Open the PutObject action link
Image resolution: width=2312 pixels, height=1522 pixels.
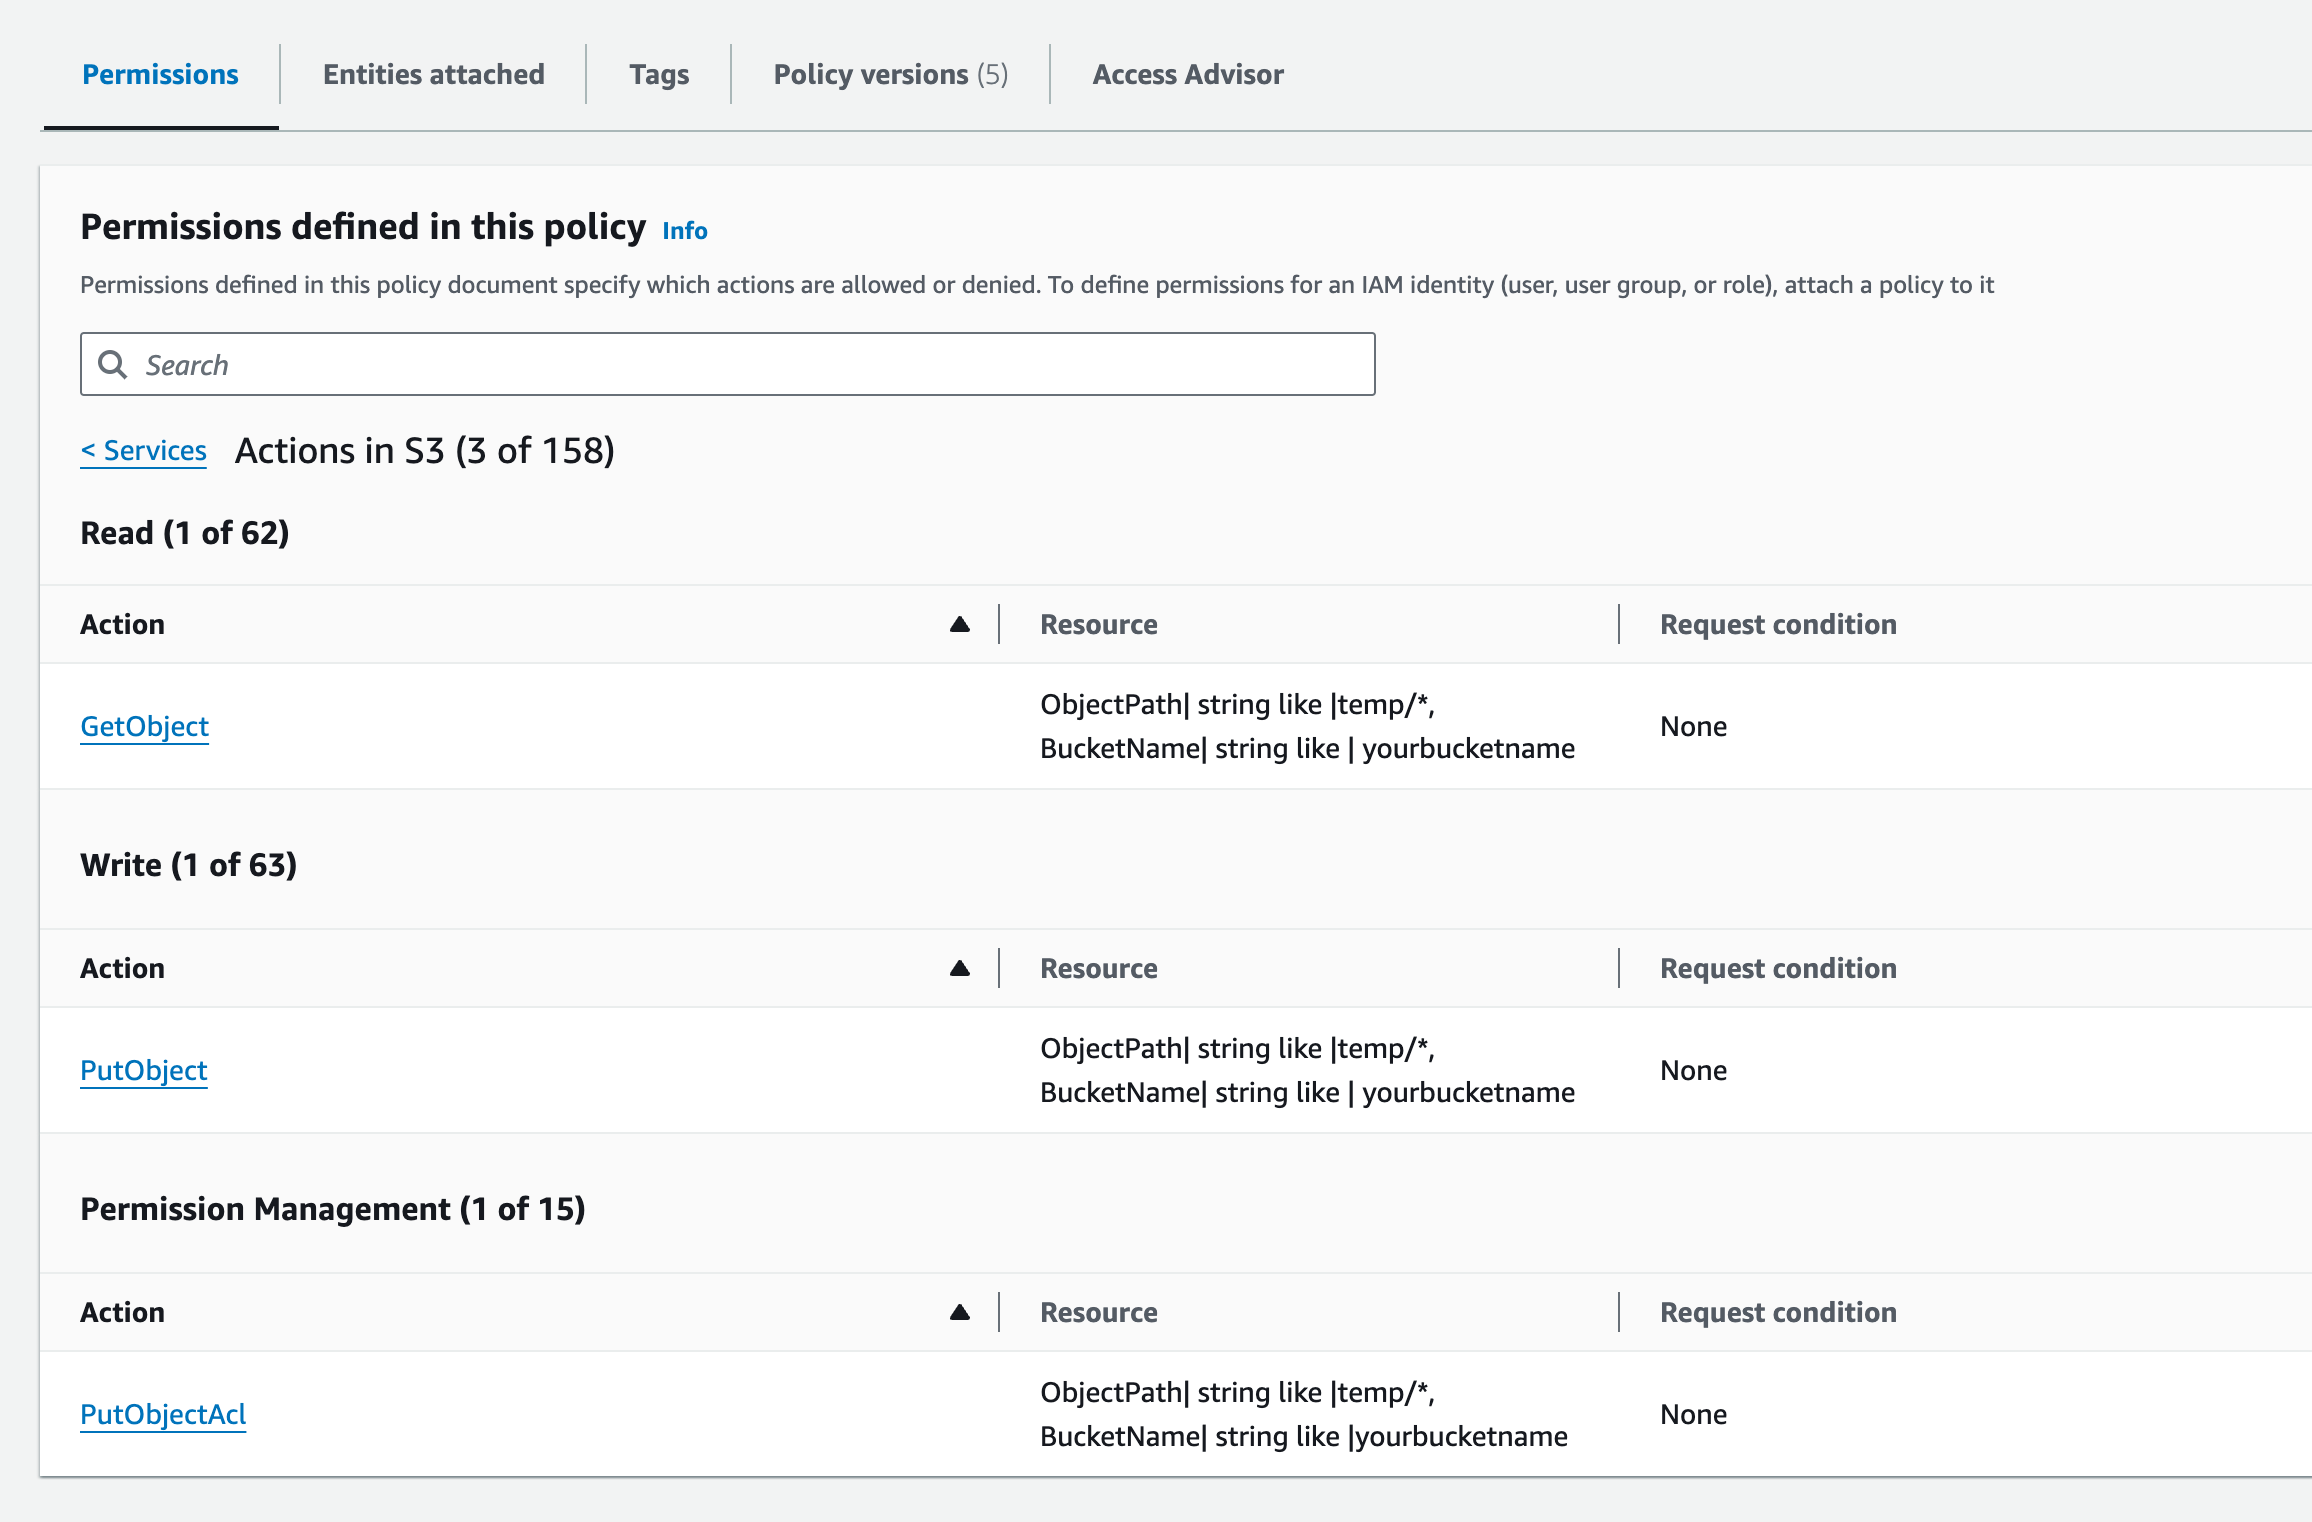point(144,1070)
